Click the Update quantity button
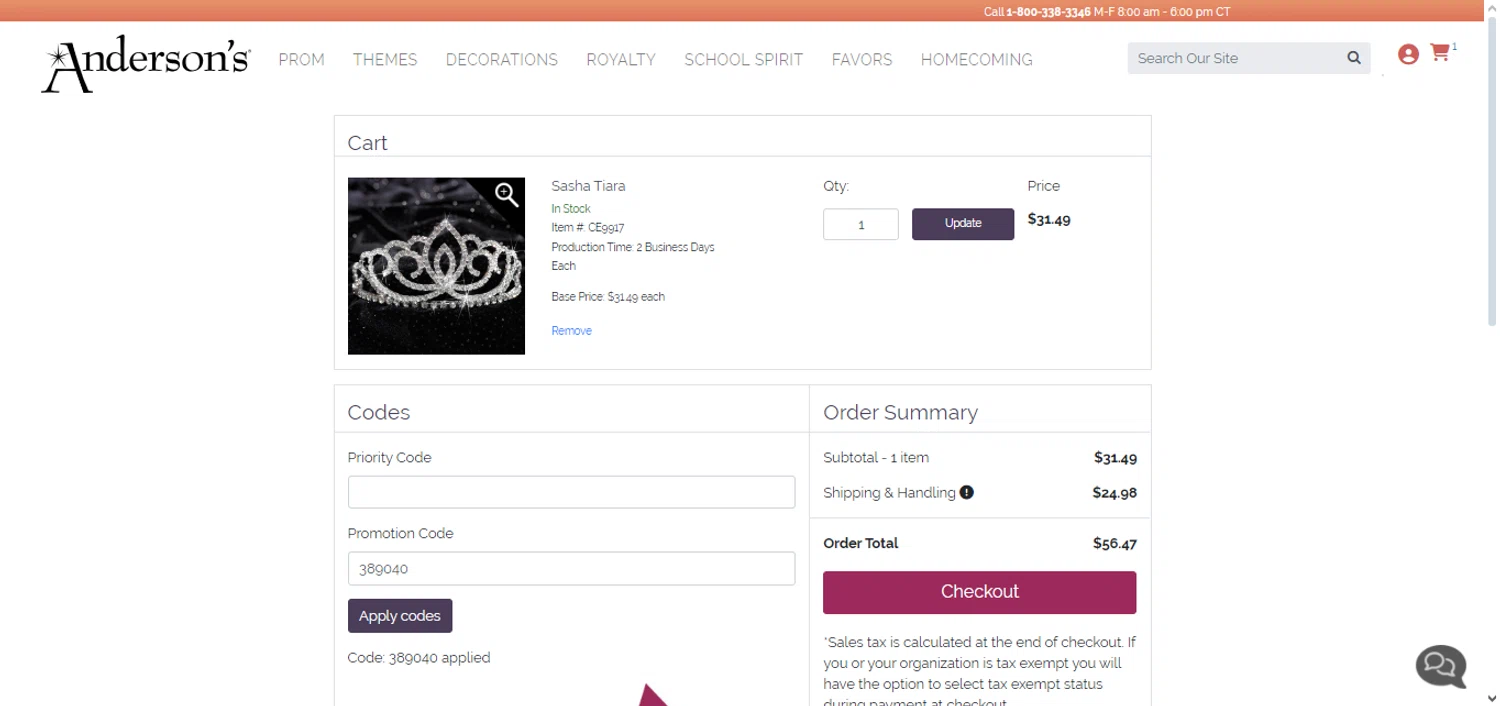 click(963, 224)
